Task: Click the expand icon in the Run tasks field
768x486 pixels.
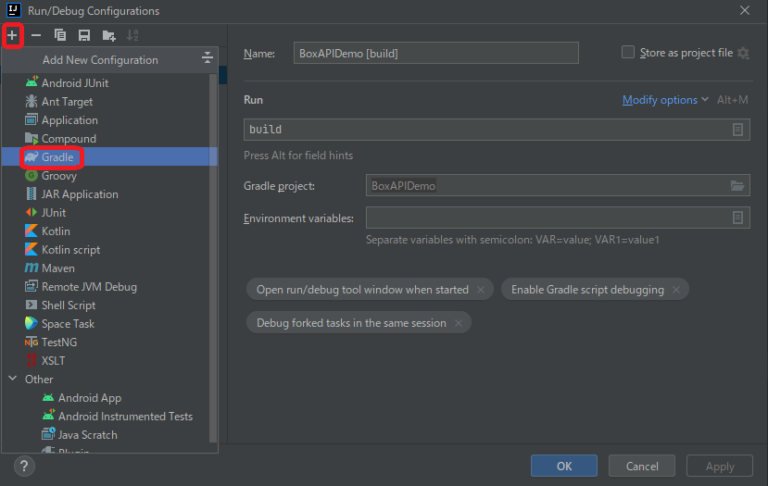Action: point(738,130)
